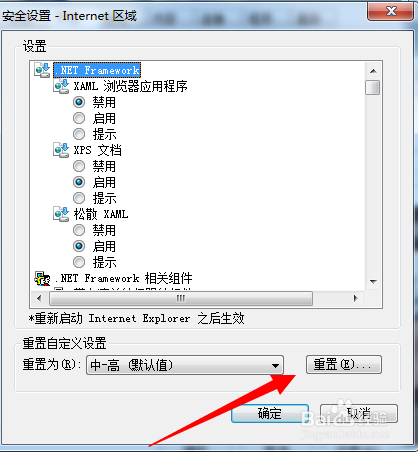Select the .NET Framework category icon

pos(42,70)
